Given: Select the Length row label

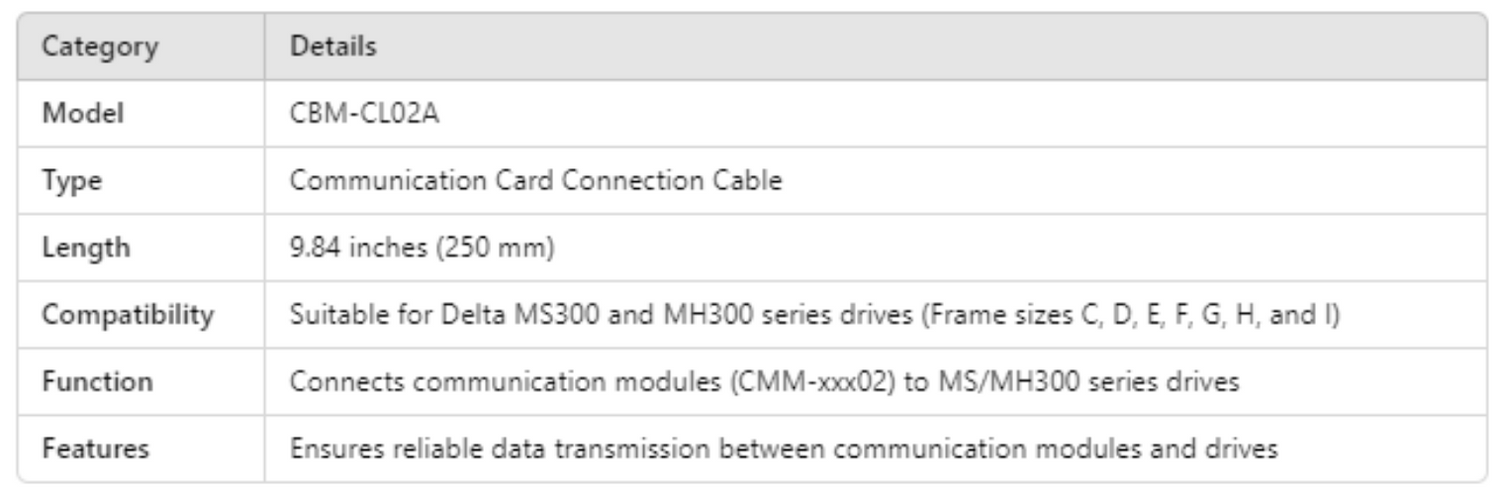Looking at the screenshot, I should [x=85, y=248].
